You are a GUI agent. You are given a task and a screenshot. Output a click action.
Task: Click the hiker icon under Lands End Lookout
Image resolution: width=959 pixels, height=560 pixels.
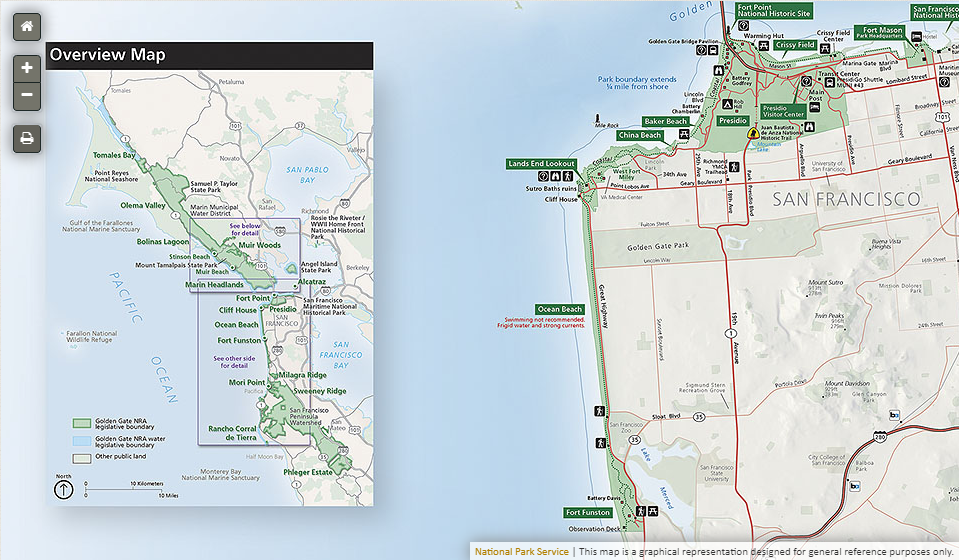[x=568, y=176]
